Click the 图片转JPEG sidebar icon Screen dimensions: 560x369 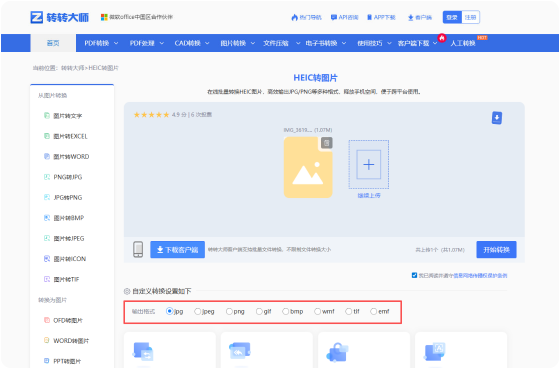tap(47, 238)
